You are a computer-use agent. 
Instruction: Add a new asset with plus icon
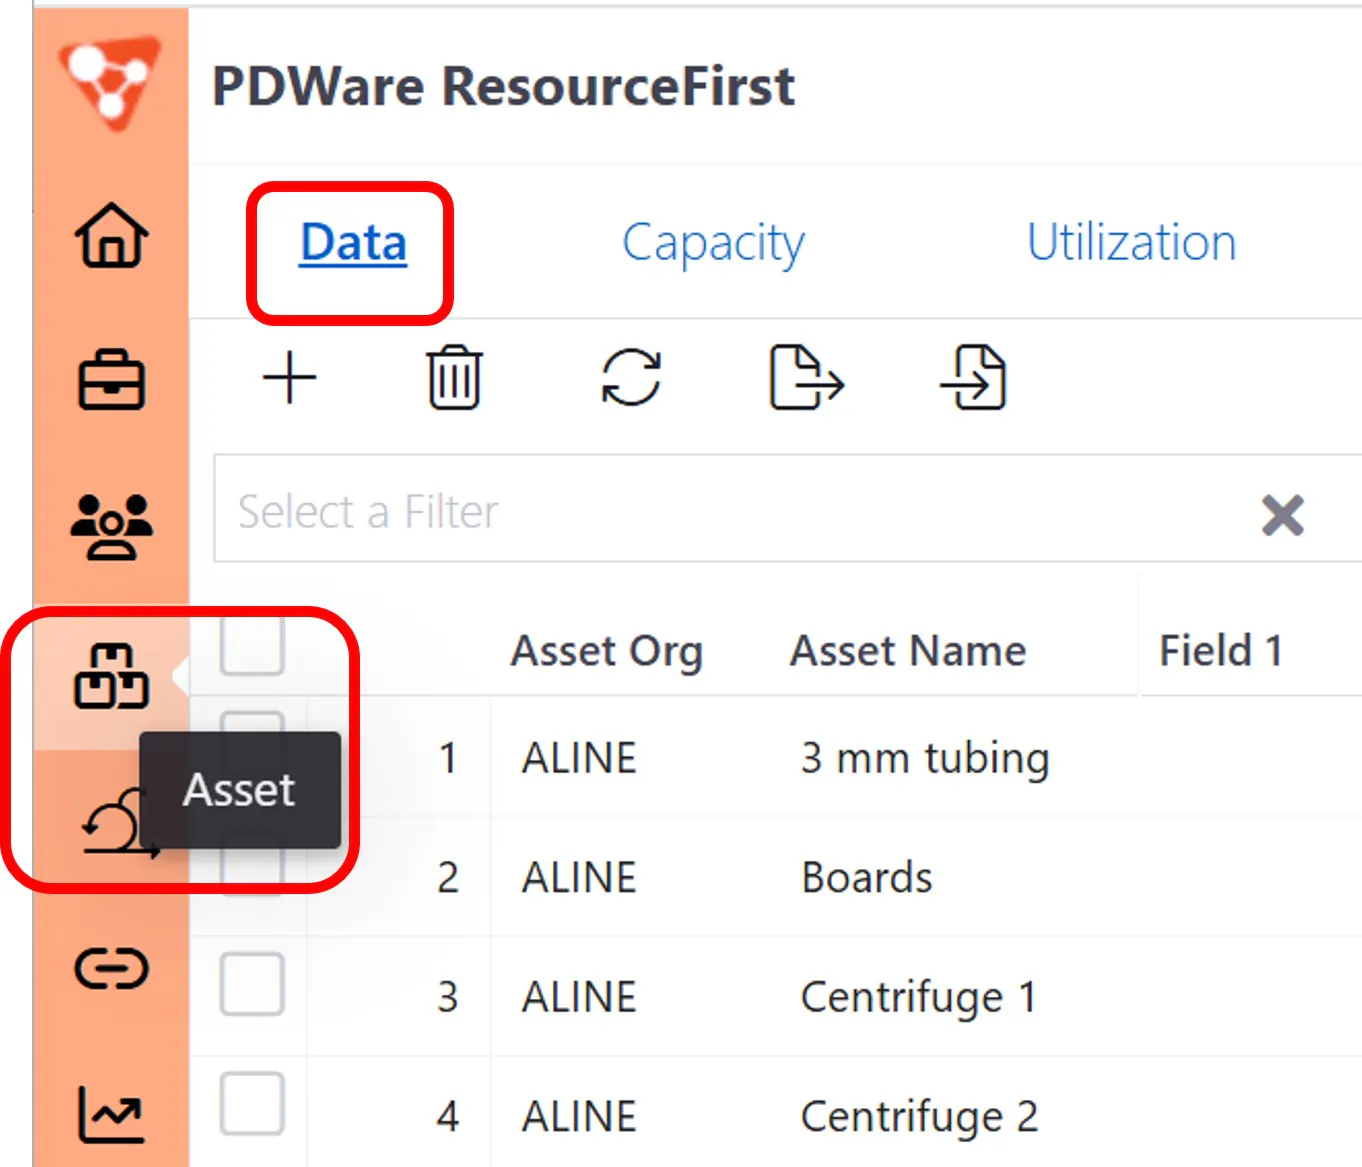[290, 378]
